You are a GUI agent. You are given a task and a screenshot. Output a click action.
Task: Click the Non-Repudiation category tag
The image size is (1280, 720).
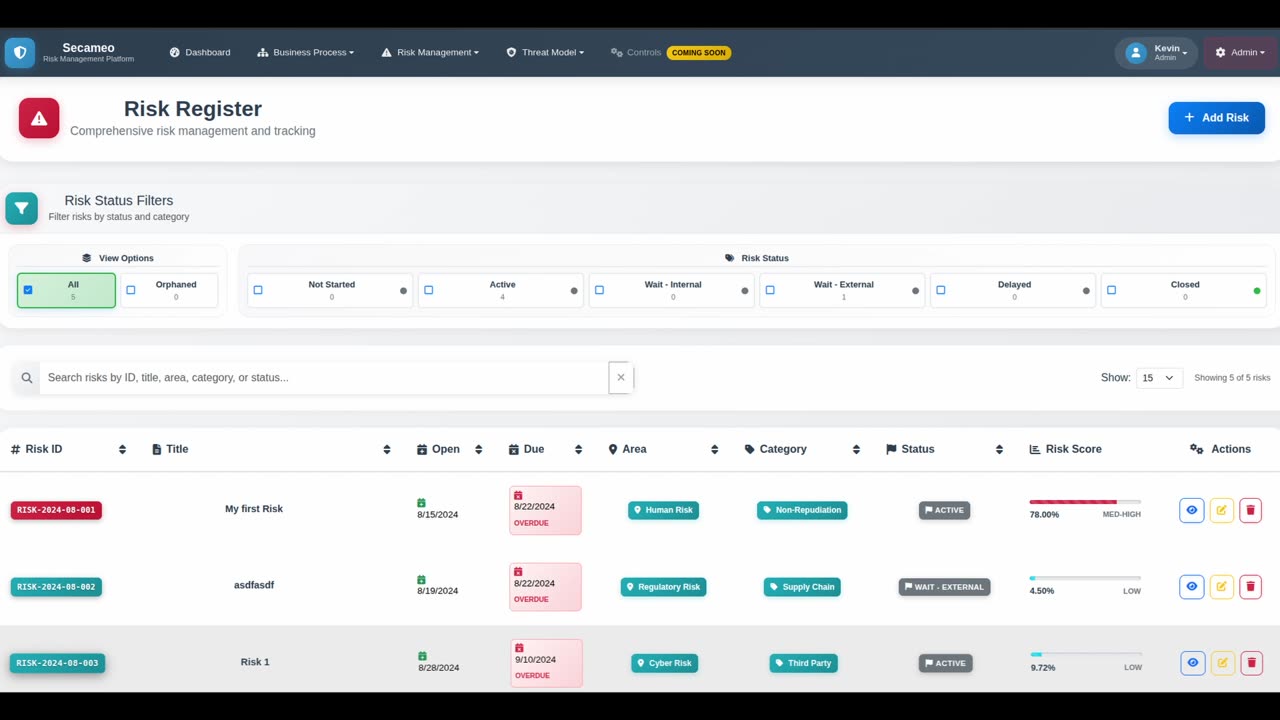pyautogui.click(x=802, y=510)
